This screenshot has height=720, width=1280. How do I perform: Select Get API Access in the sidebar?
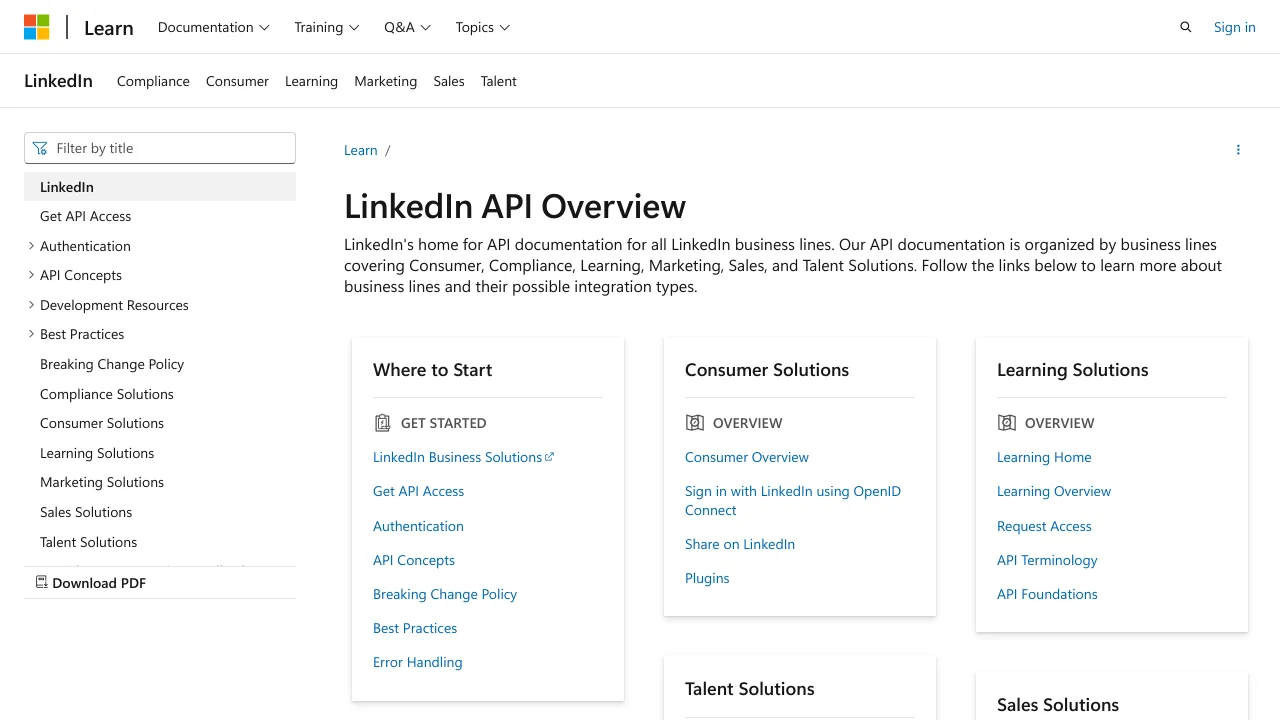85,216
